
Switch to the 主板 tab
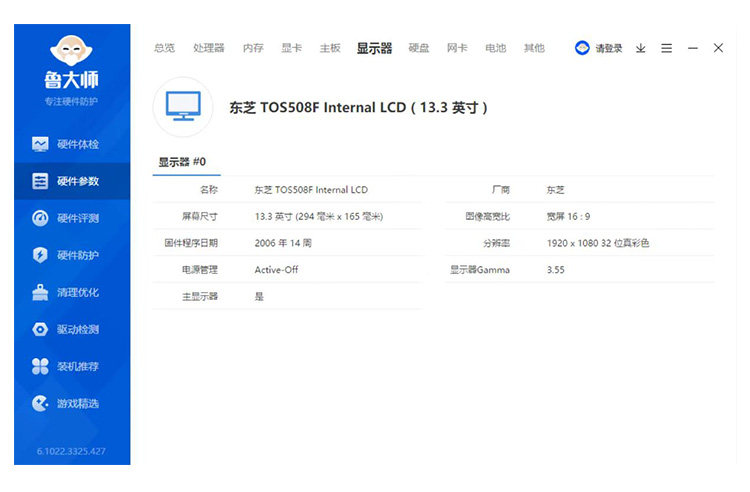click(x=330, y=48)
